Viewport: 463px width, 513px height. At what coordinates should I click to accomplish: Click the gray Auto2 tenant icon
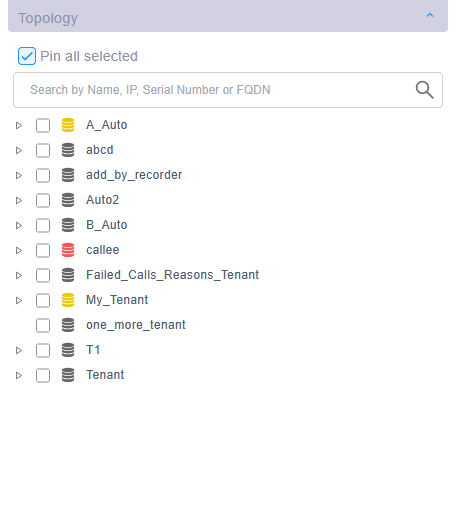tap(68, 200)
